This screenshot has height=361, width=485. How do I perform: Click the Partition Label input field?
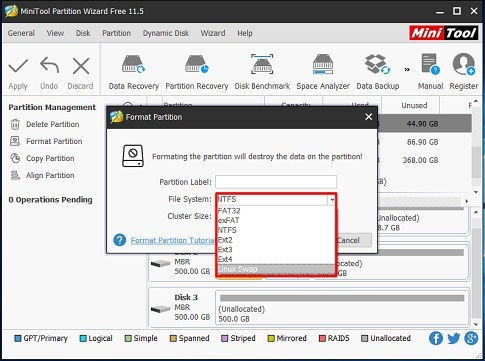[x=276, y=182]
